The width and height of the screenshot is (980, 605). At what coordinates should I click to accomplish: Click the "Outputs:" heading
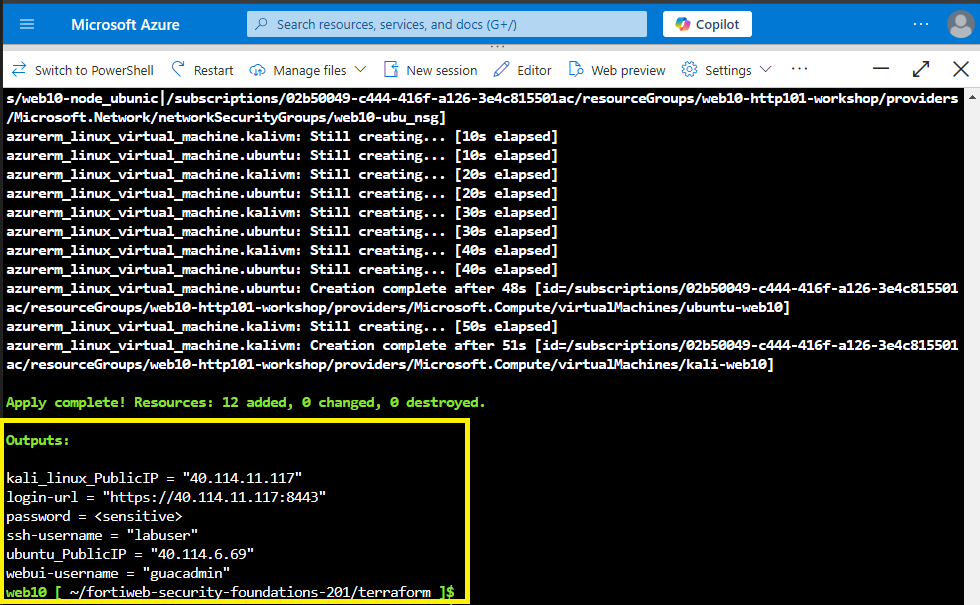(x=38, y=440)
